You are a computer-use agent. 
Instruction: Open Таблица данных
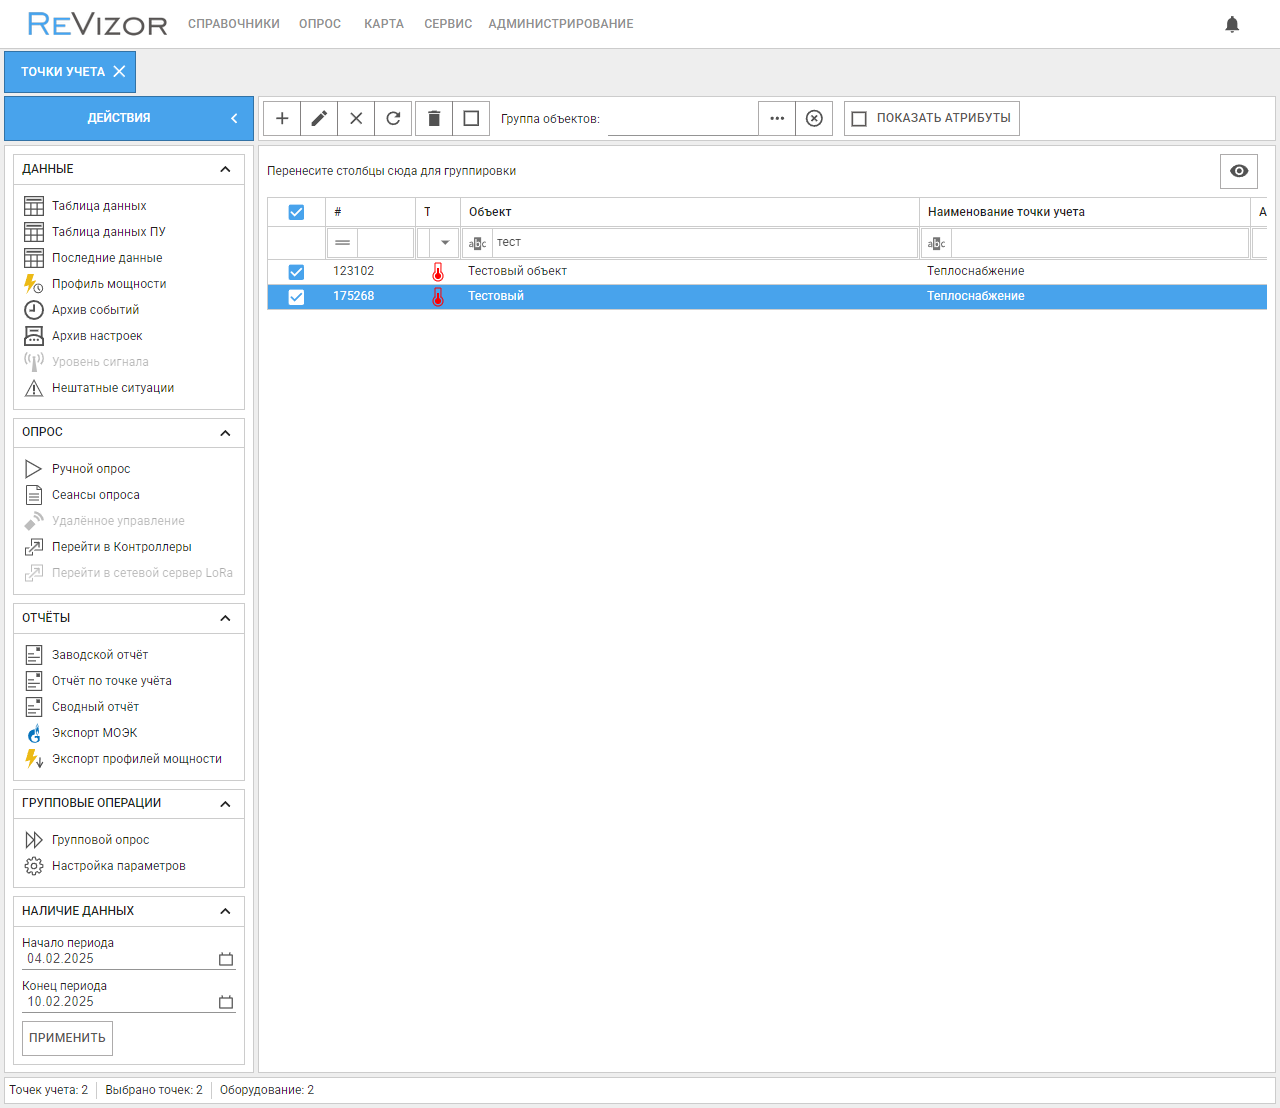[x=99, y=206]
